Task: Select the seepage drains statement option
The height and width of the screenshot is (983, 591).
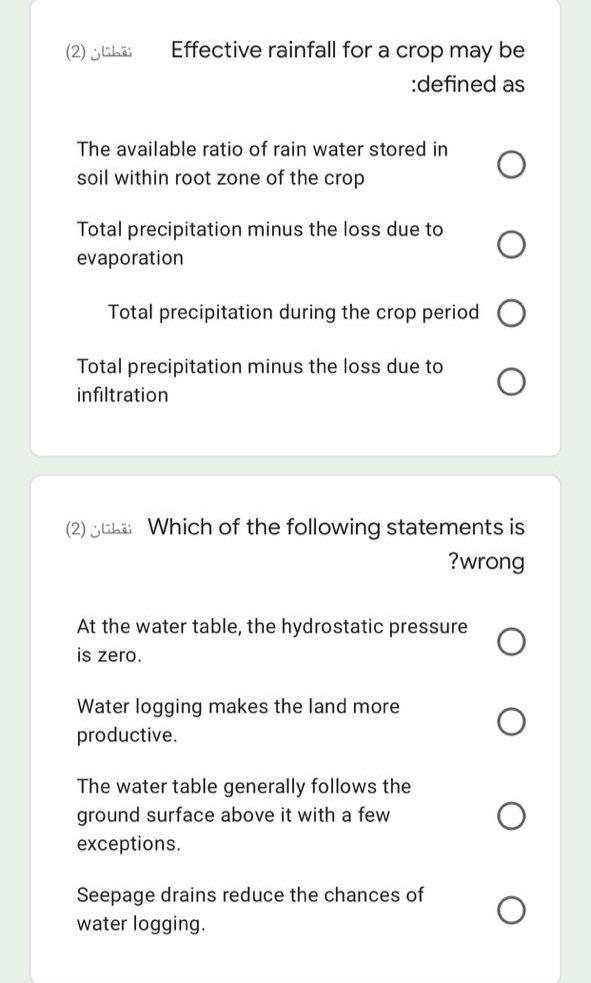Action: 511,908
